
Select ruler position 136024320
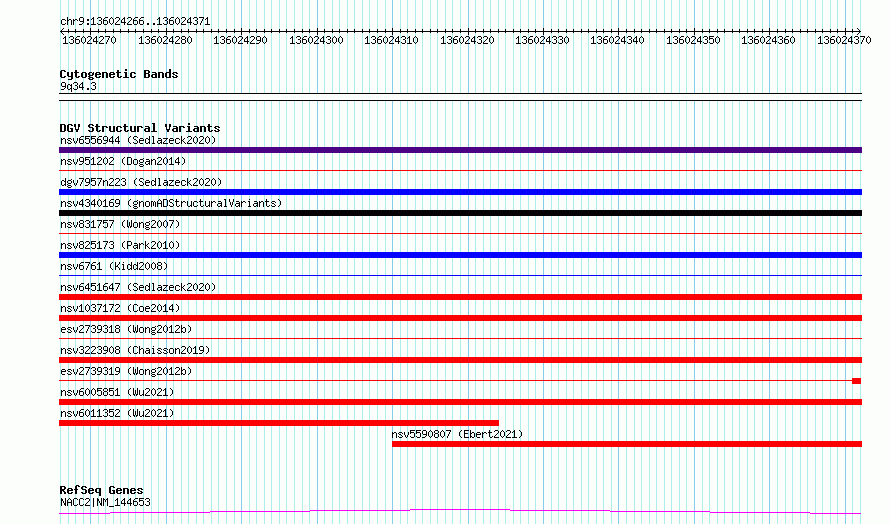pos(467,40)
